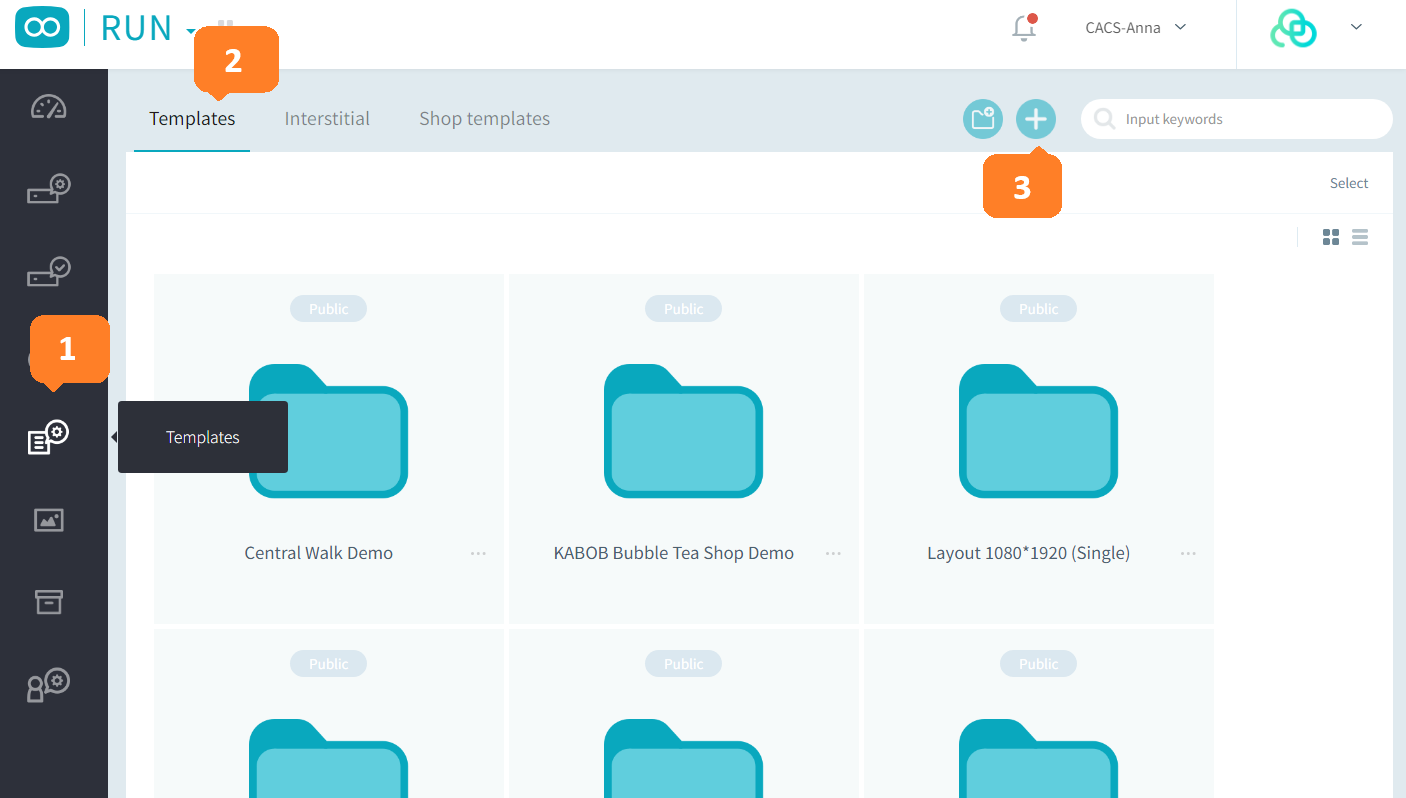Click the new folder icon button
This screenshot has height=798, width=1406.
coord(983,119)
